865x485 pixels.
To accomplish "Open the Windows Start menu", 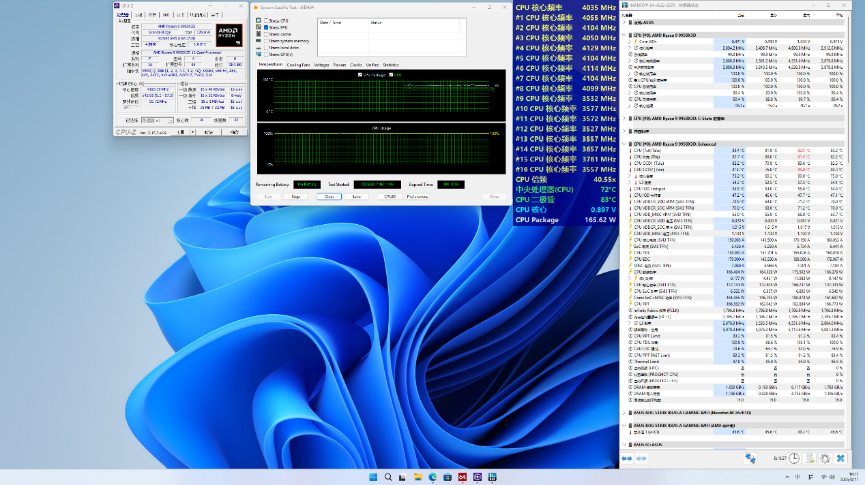I will 375,476.
